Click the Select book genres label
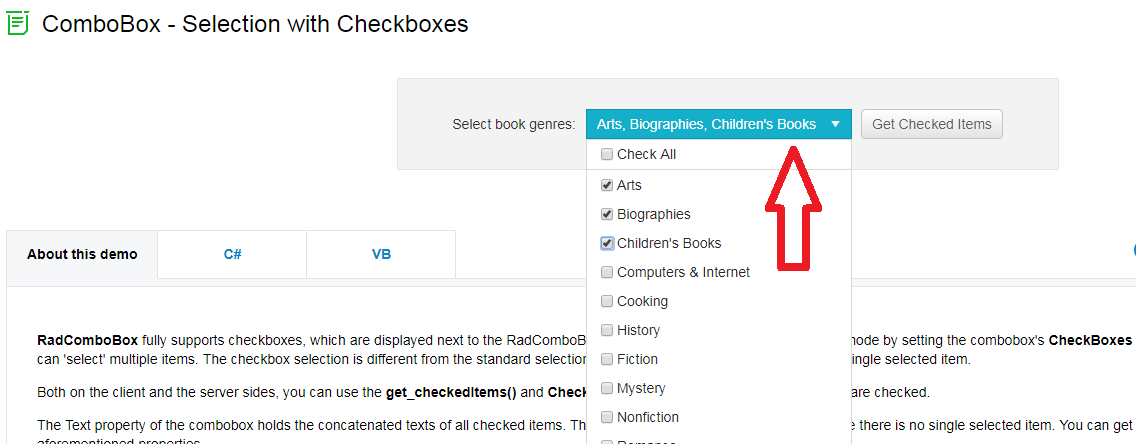This screenshot has height=444, width=1136. 513,124
